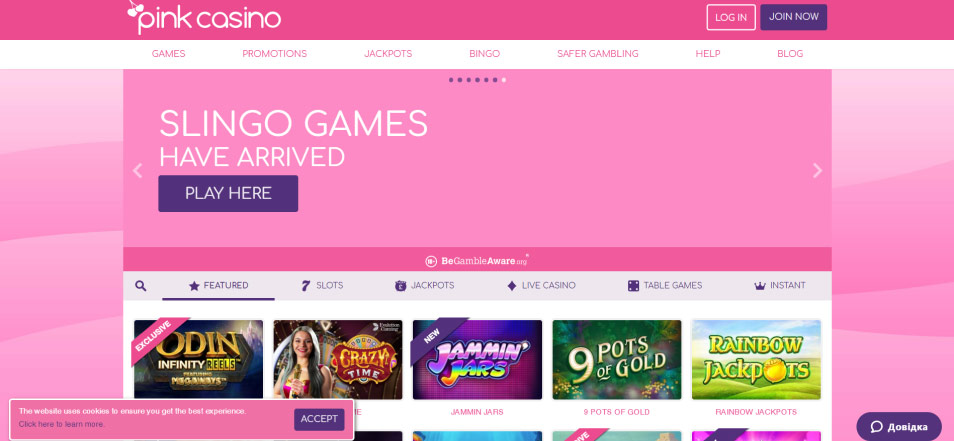Go to previous carousel banner arrow
The width and height of the screenshot is (954, 441).
tap(138, 171)
